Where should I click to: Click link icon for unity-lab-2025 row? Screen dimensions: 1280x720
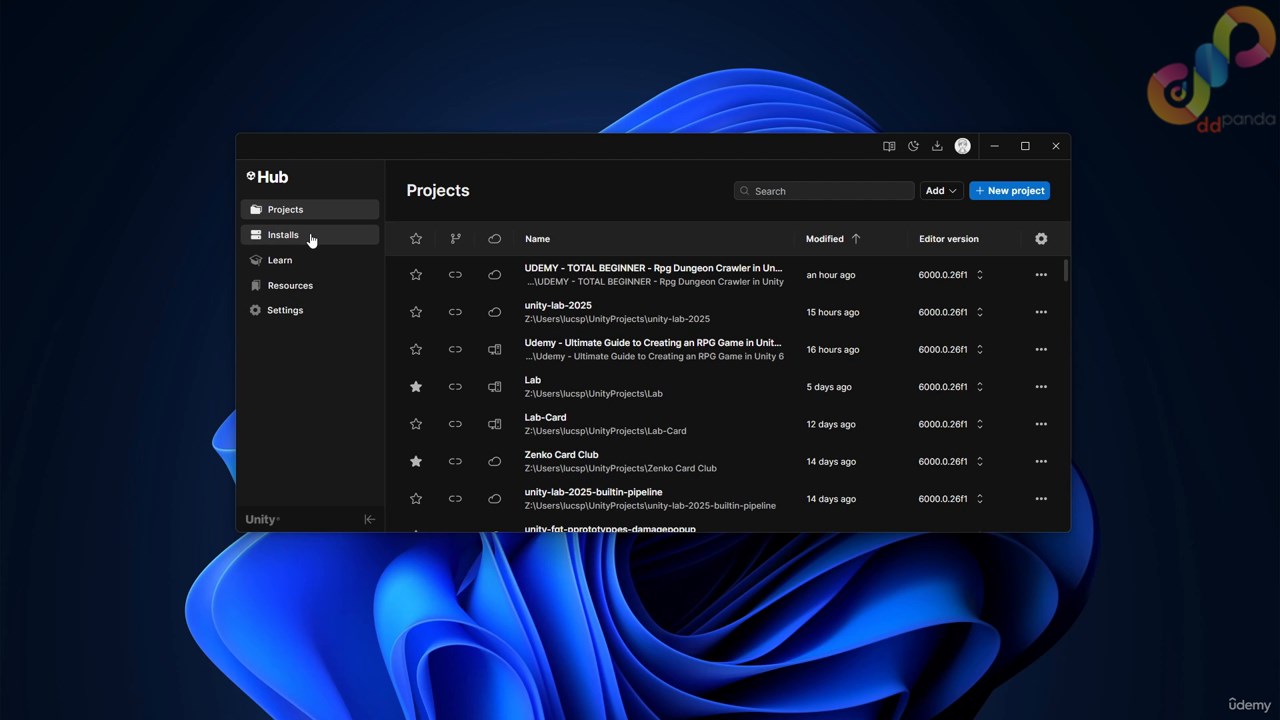tap(455, 312)
